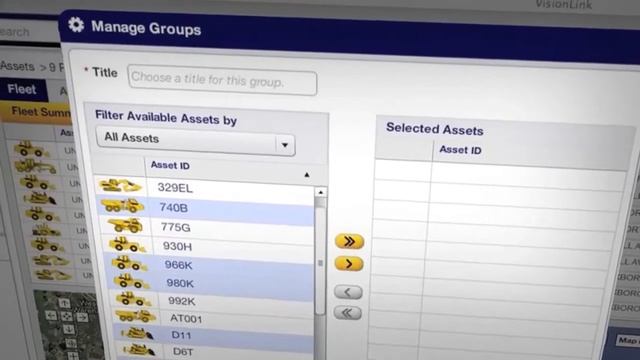Click the group Title input field

[222, 80]
